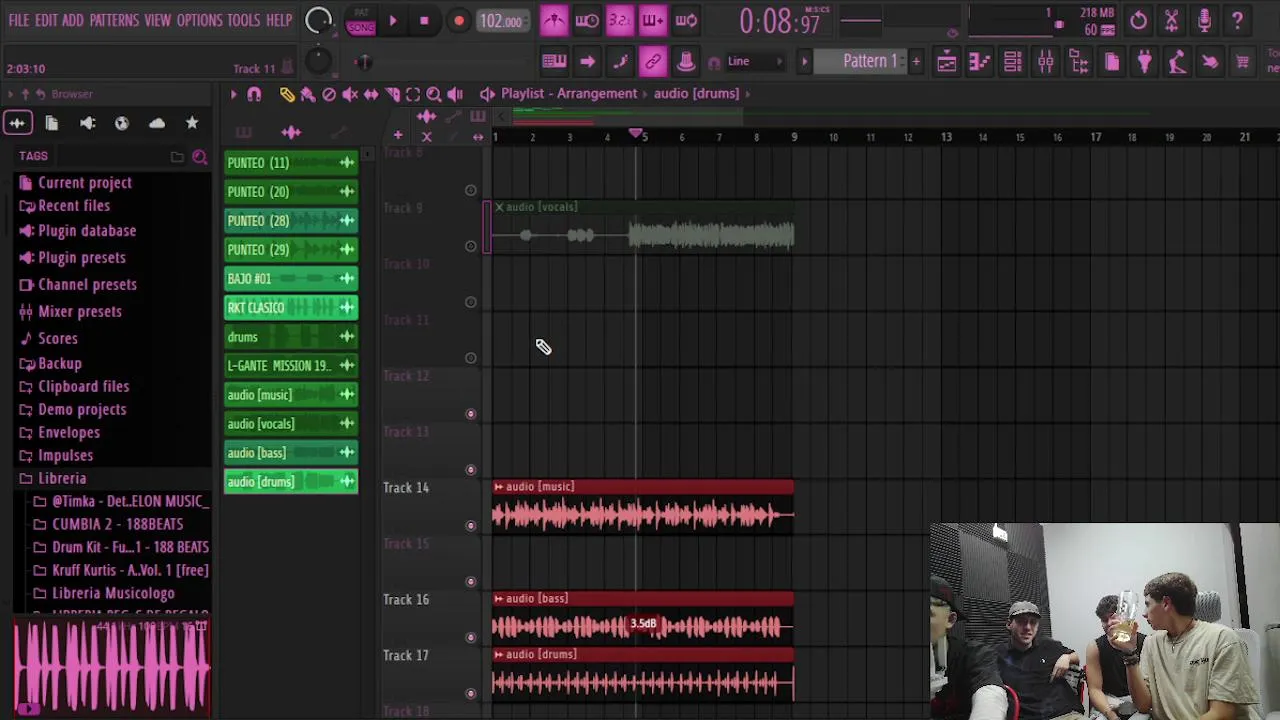This screenshot has width=1280, height=720.
Task: Adjust the master volume knob
Action: tap(318, 20)
